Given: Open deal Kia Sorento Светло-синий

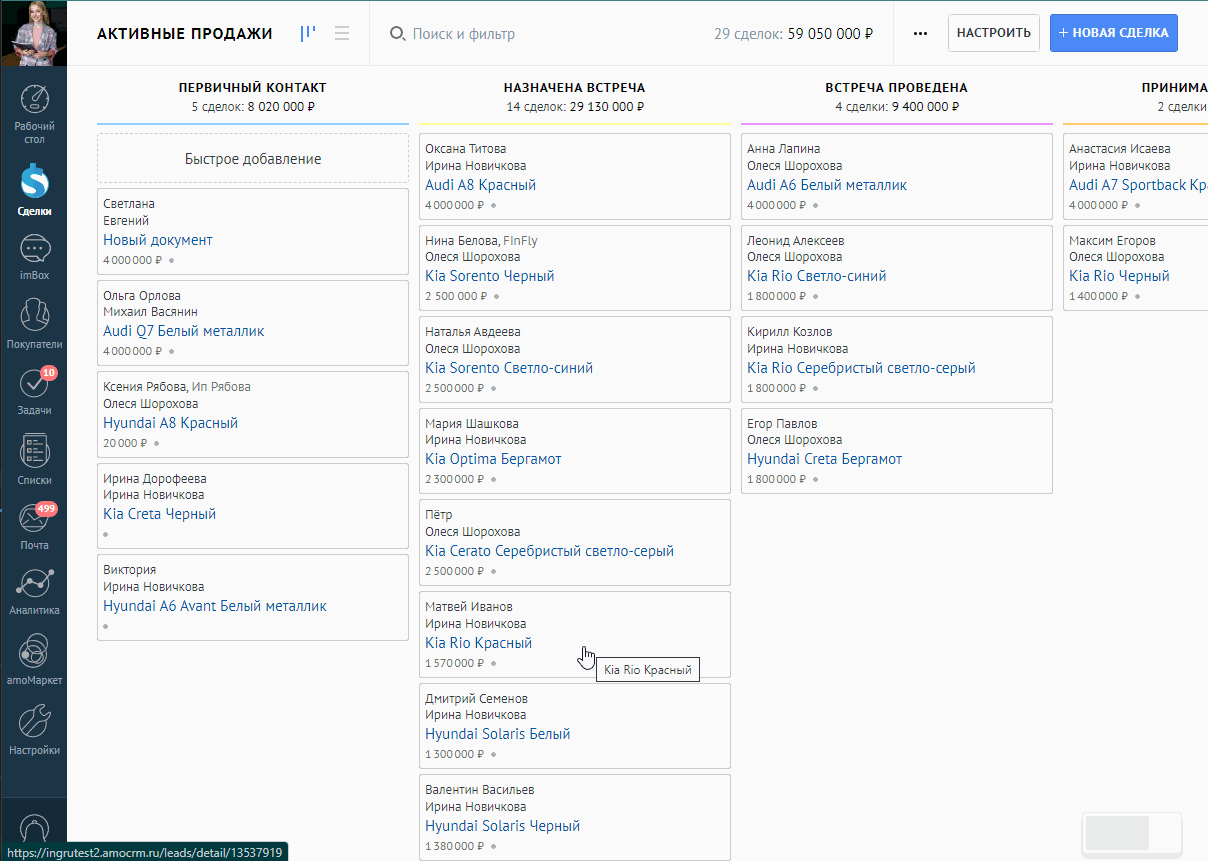Looking at the screenshot, I should click(x=509, y=368).
